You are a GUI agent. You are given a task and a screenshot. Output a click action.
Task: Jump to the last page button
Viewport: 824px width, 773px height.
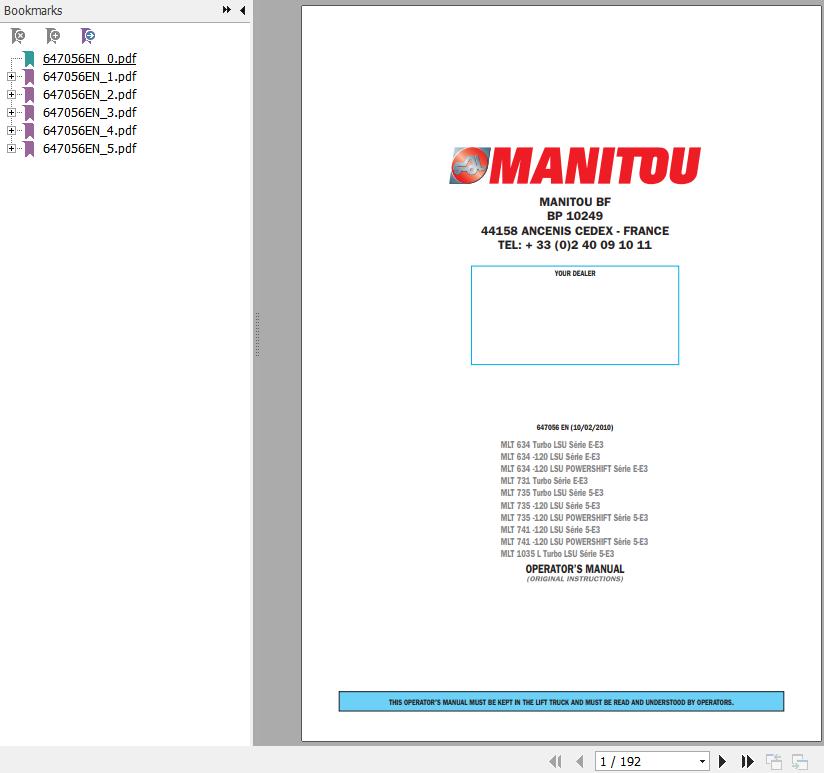[747, 761]
